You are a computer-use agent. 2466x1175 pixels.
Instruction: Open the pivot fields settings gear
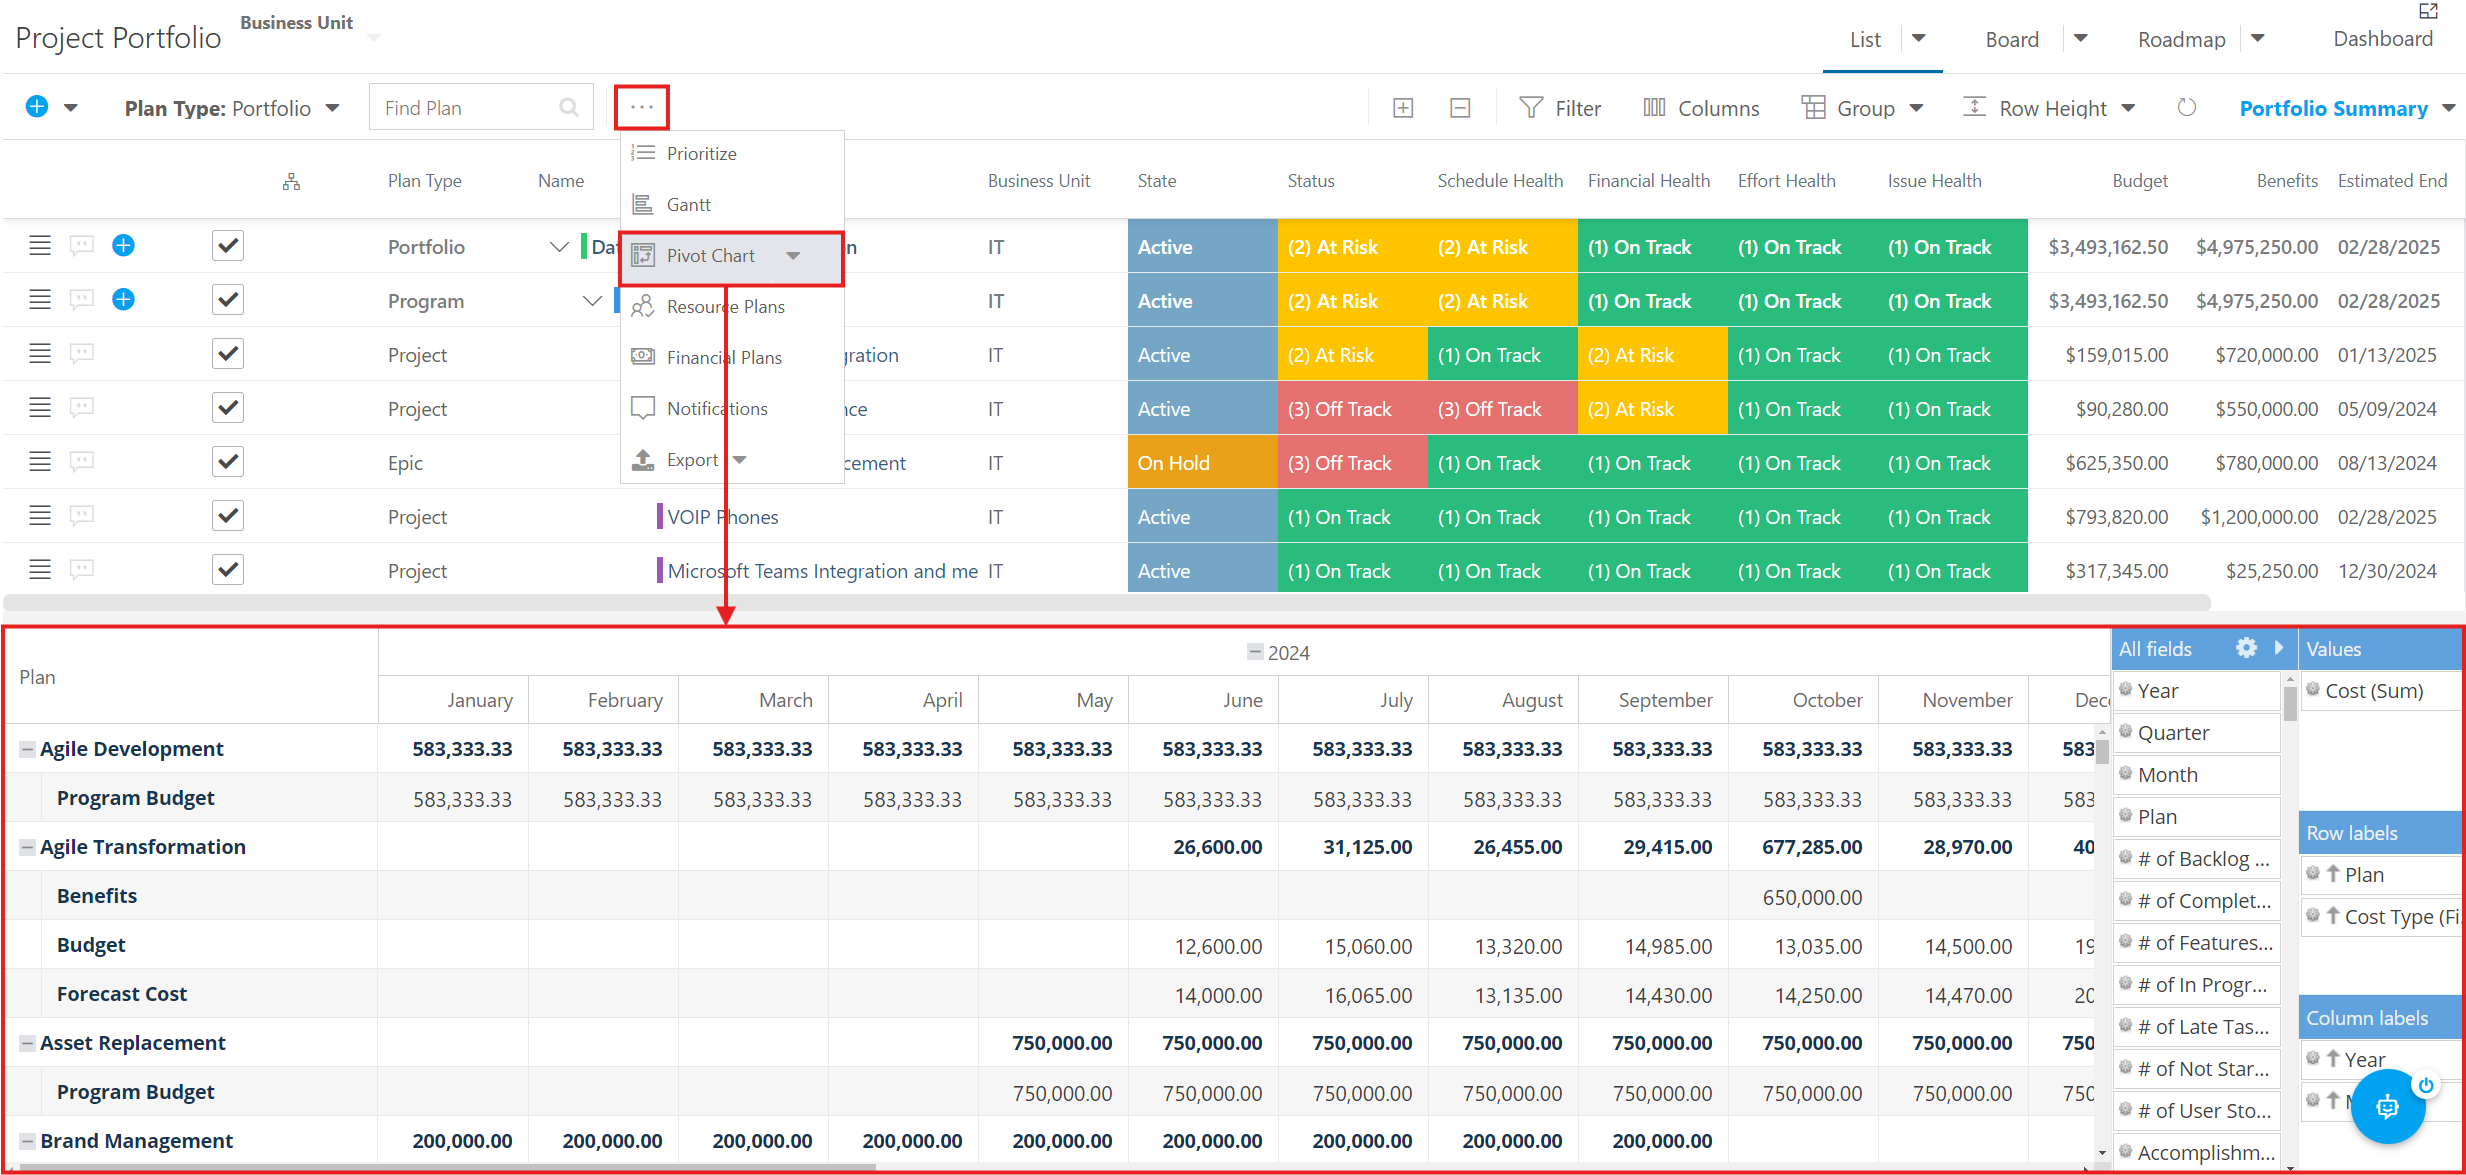(x=2246, y=648)
